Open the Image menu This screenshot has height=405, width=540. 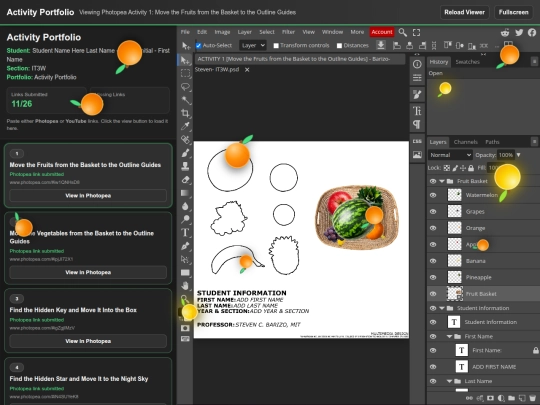222,32
